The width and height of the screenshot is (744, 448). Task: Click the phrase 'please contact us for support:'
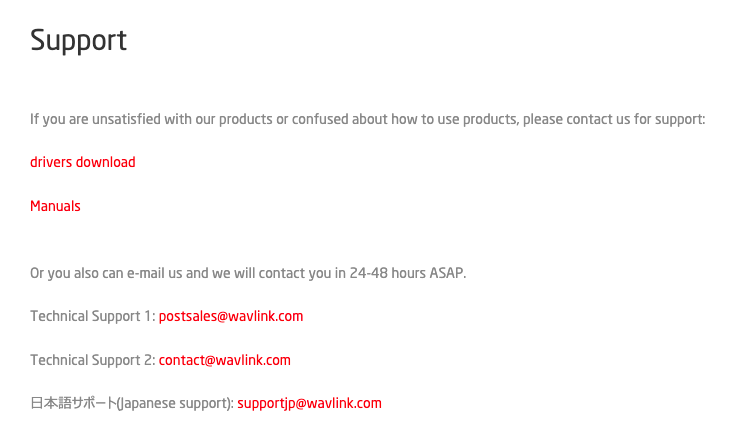(614, 119)
